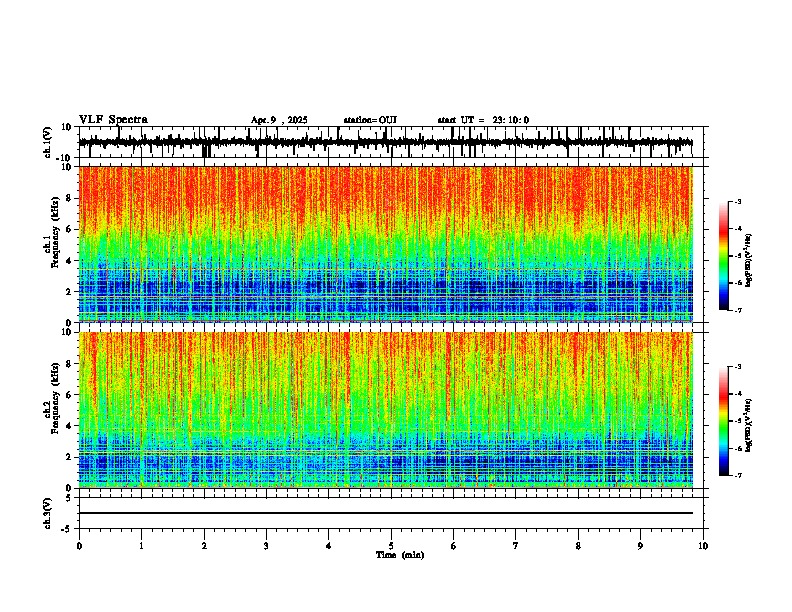792x612 pixels.
Task: Click the ch.2 spectrogram "2" kHz tick label
Action: 69,457
